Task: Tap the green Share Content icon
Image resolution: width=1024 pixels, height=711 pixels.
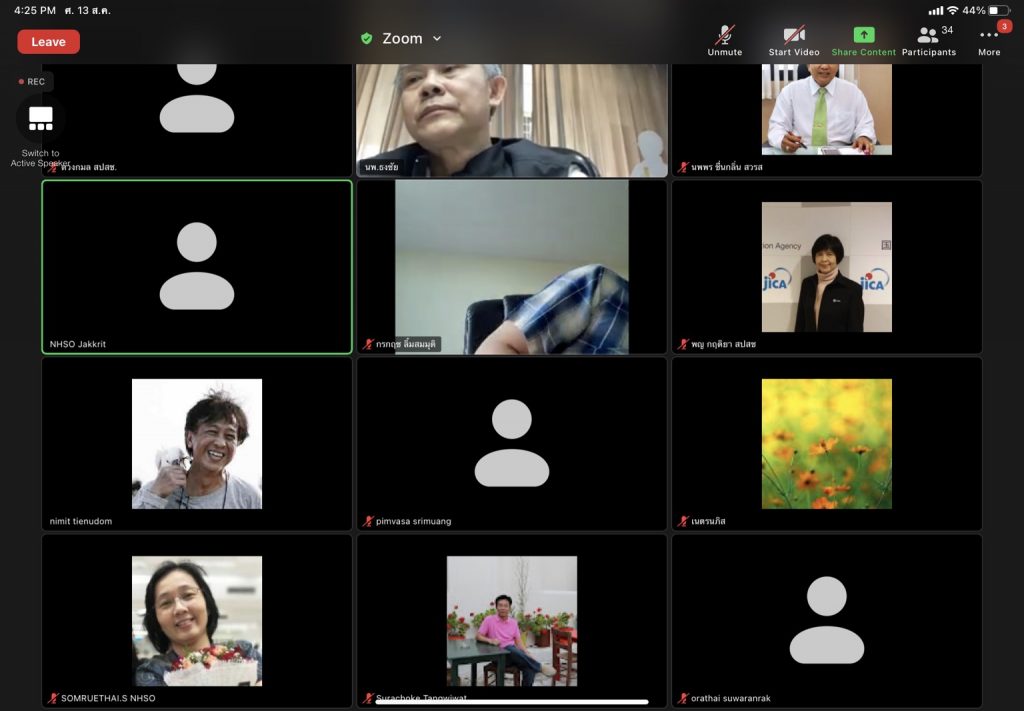Action: coord(864,38)
